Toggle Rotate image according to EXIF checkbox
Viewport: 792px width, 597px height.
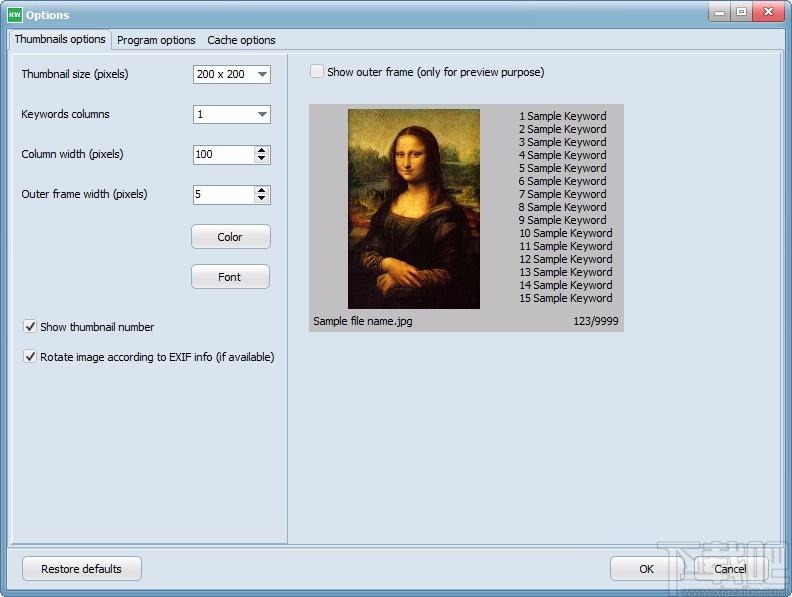tap(30, 357)
